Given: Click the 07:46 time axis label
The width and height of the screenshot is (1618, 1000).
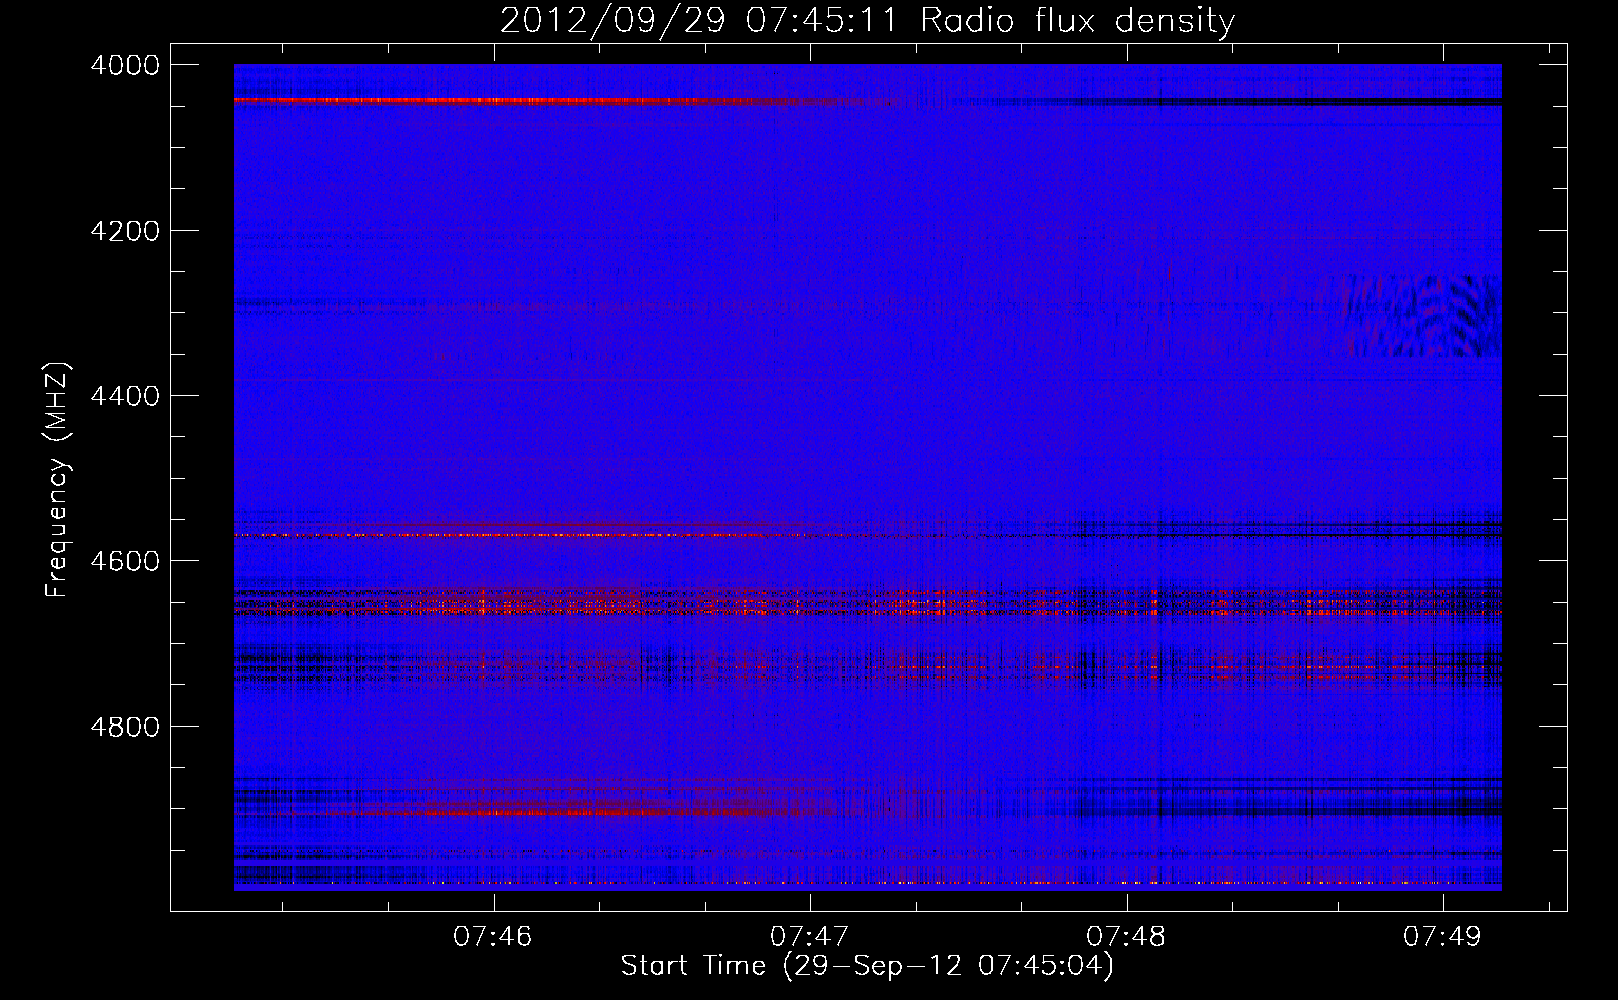Looking at the screenshot, I should click(x=492, y=936).
